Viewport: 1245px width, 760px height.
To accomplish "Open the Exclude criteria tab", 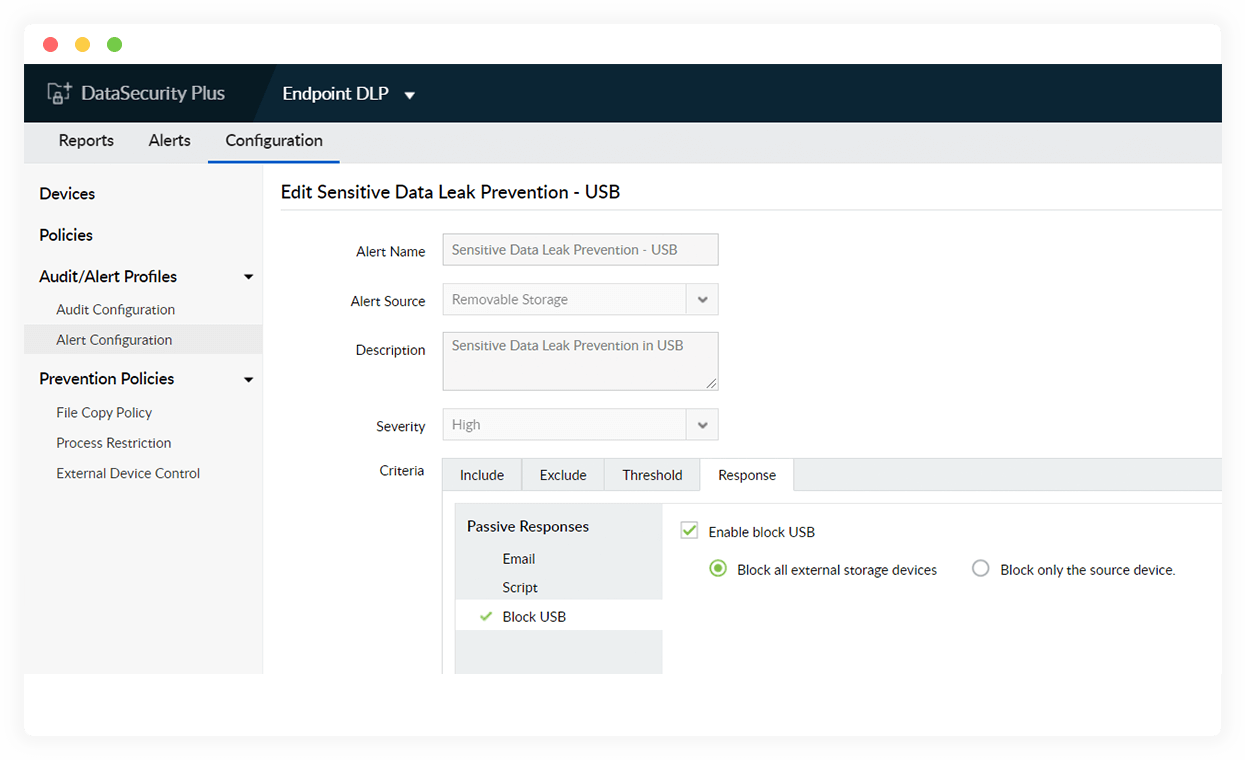I will coord(563,475).
